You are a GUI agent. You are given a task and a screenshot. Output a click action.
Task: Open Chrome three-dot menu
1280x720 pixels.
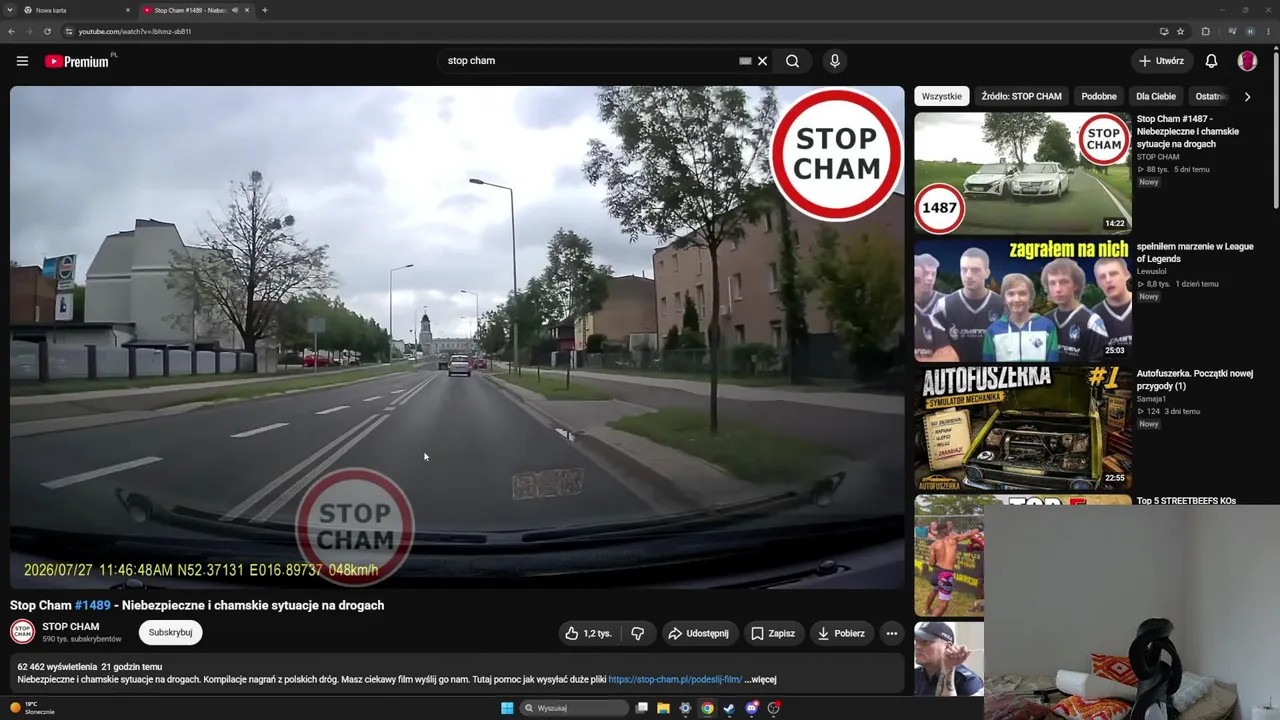[1270, 31]
